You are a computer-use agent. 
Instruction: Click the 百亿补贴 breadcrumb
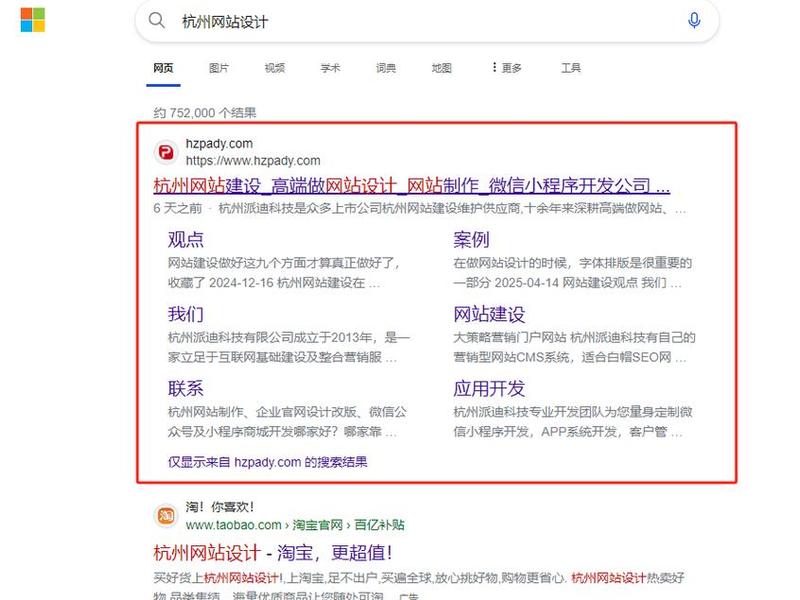point(379,525)
